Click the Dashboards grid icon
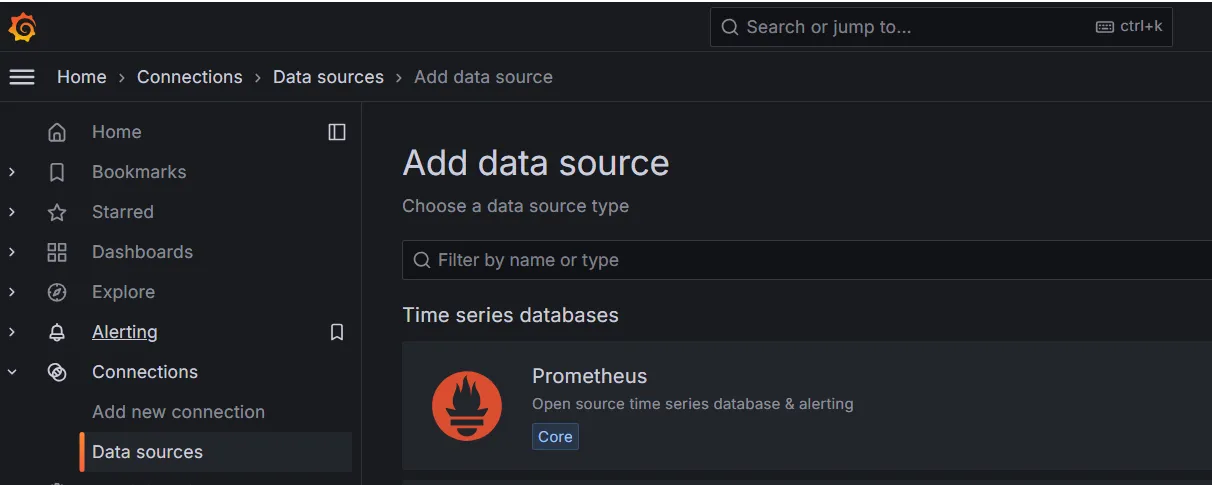This screenshot has width=1212, height=485. click(x=57, y=252)
